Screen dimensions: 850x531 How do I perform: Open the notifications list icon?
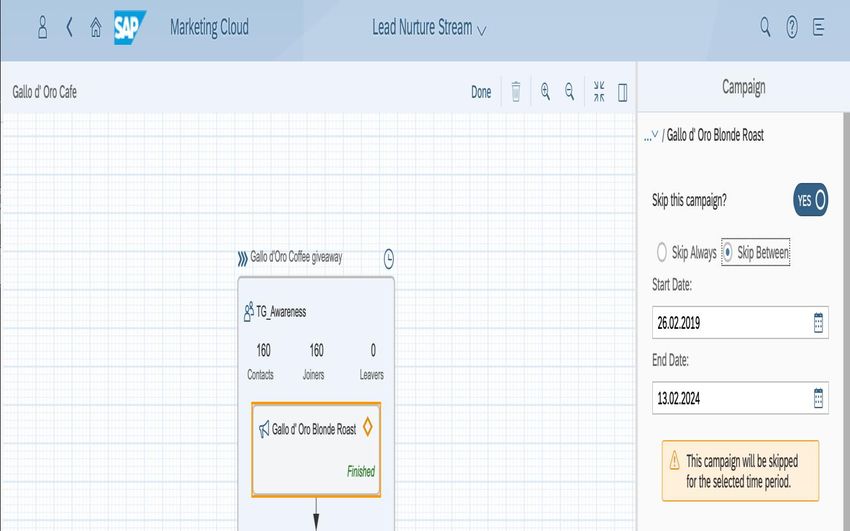(x=819, y=27)
